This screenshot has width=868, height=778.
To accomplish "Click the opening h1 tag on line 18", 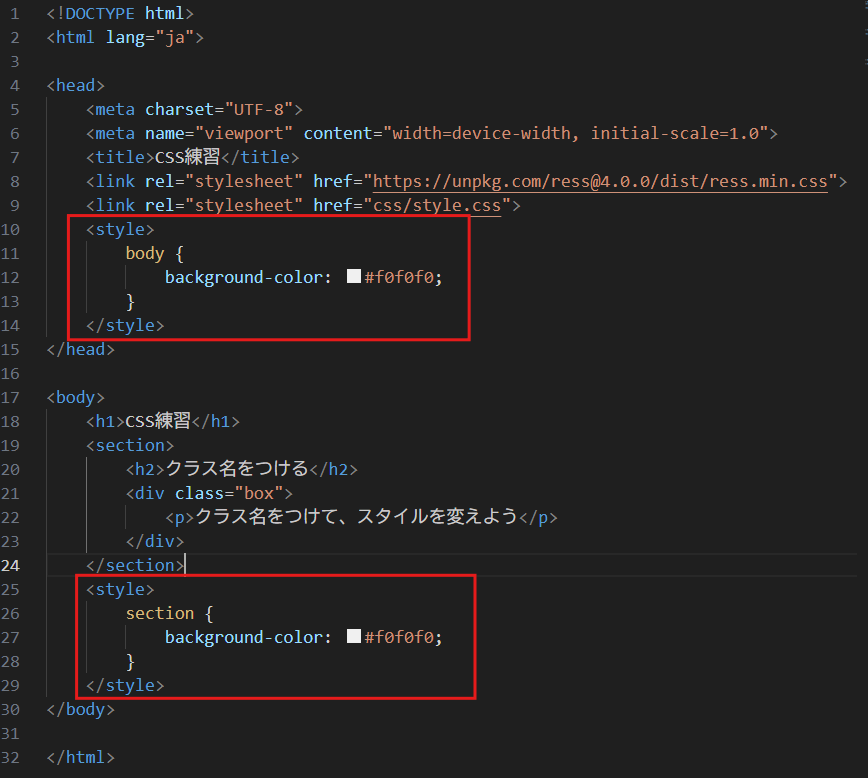I will click(105, 421).
